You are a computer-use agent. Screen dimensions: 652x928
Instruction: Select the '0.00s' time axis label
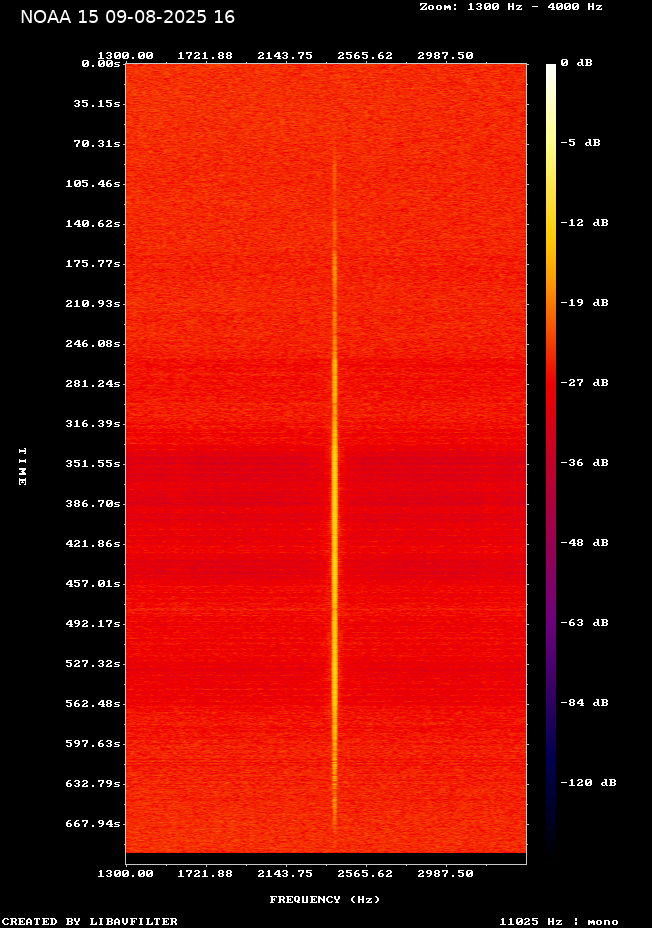coord(101,63)
